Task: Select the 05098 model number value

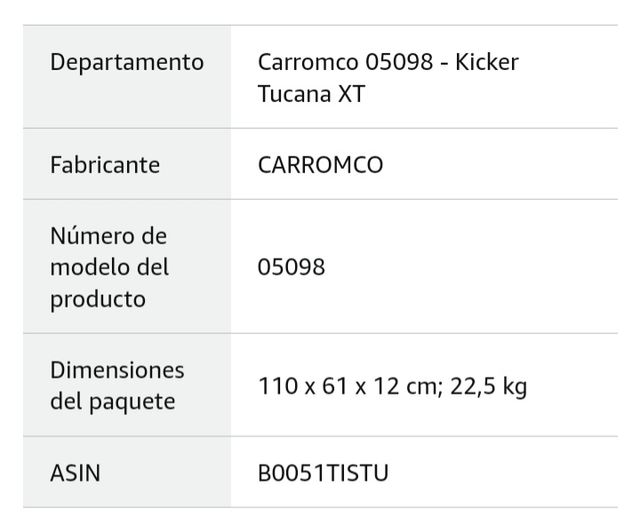Action: click(291, 267)
